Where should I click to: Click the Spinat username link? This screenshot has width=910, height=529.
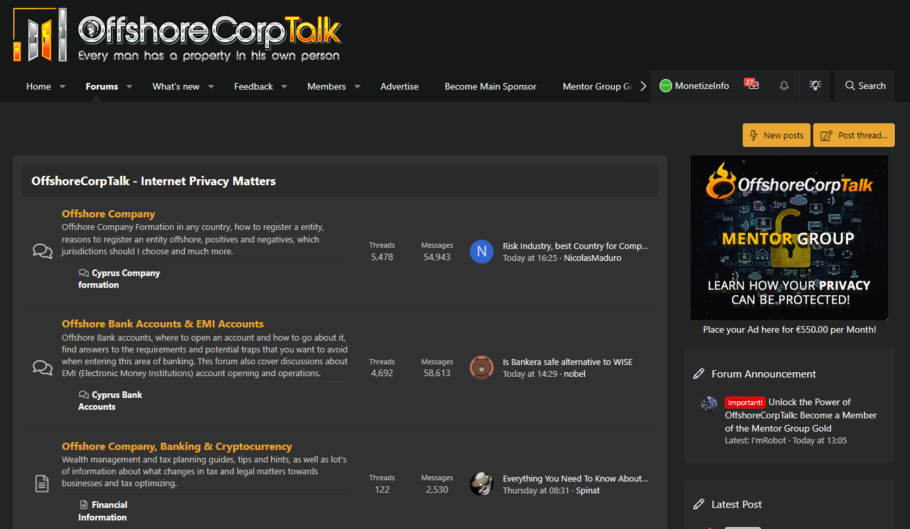point(588,491)
